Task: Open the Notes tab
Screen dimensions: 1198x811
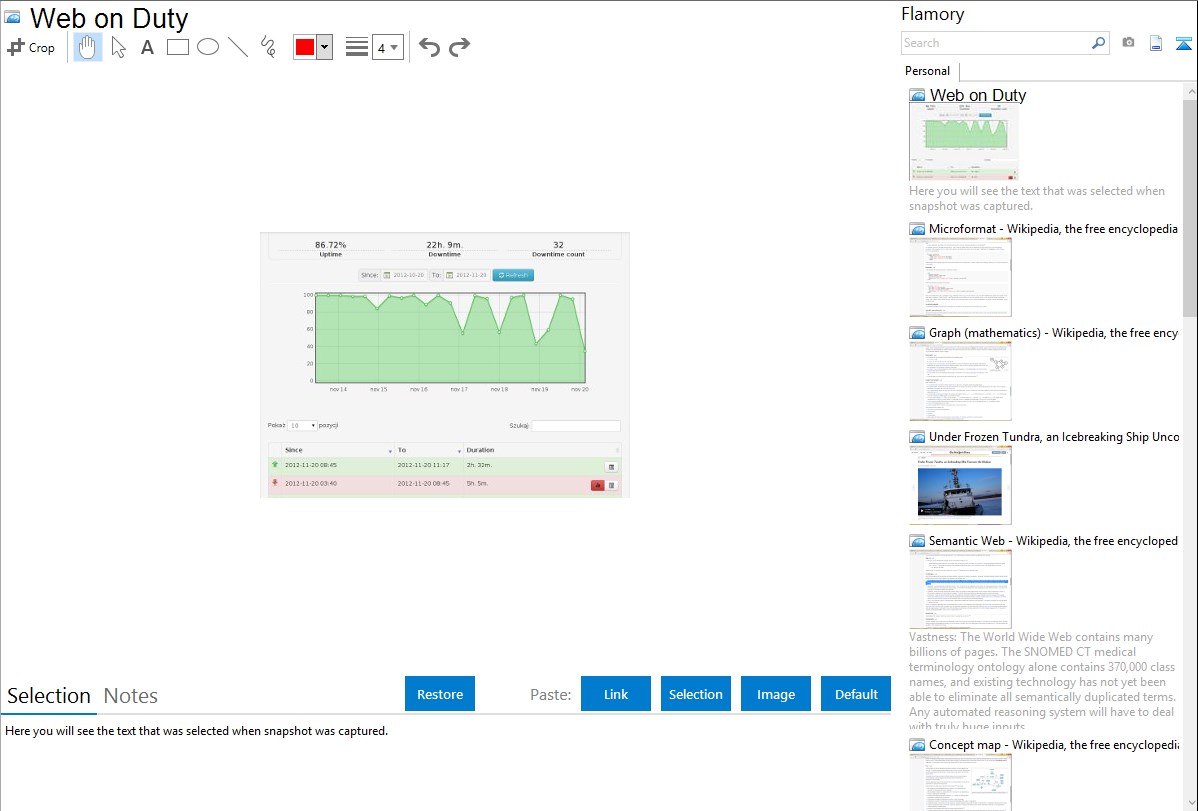Action: tap(131, 696)
